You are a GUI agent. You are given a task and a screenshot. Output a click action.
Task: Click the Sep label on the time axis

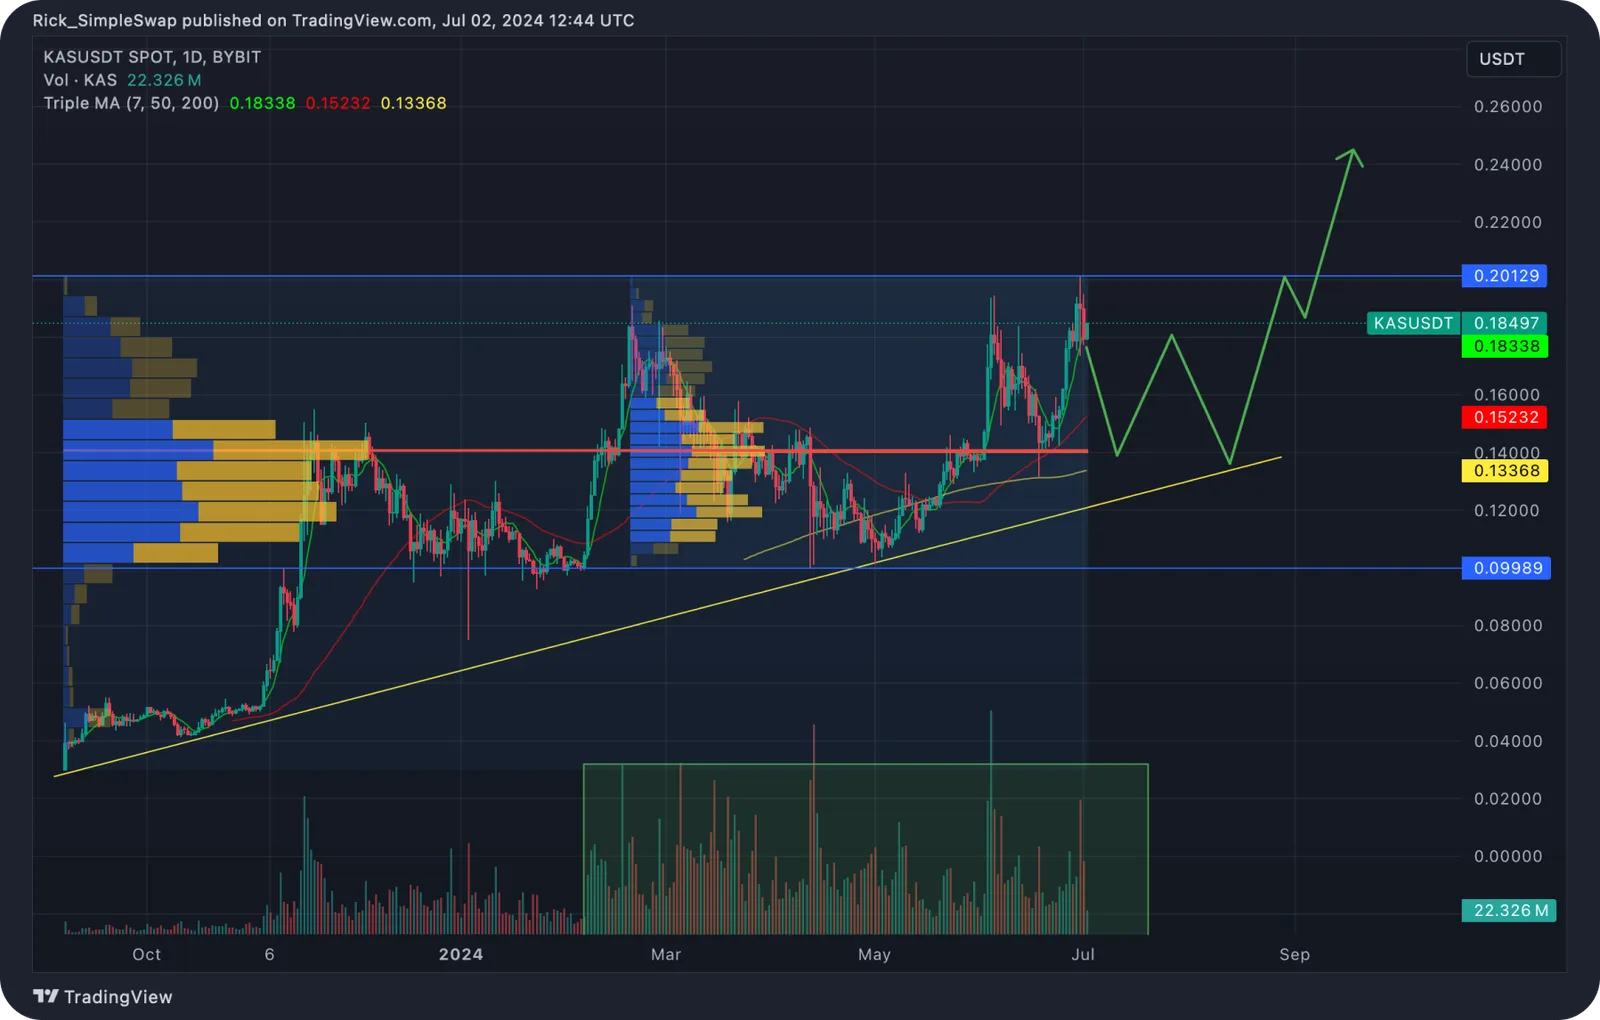click(1295, 954)
